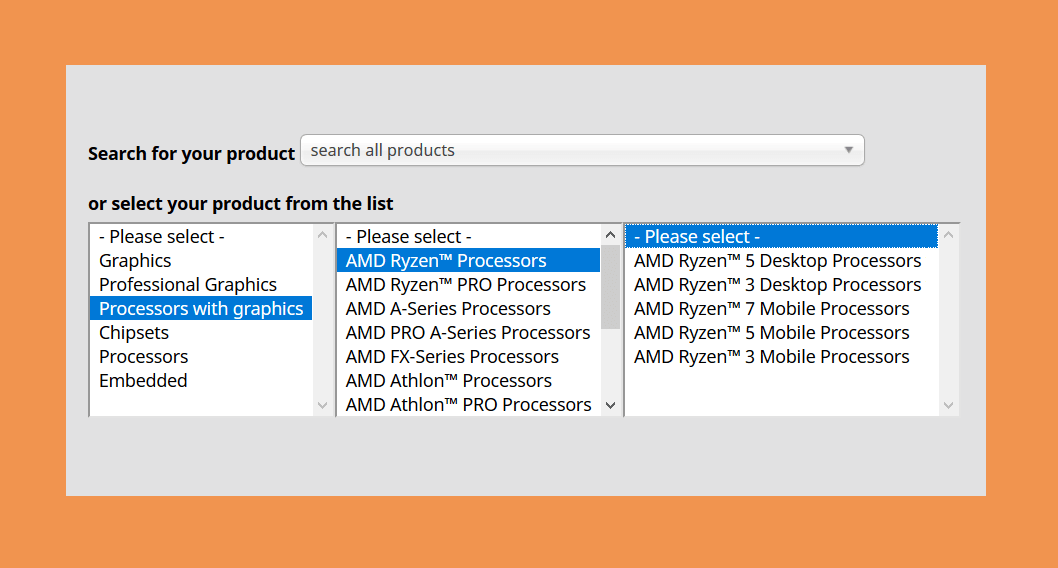
Task: Choose AMD A-Series Processors
Action: click(x=468, y=308)
